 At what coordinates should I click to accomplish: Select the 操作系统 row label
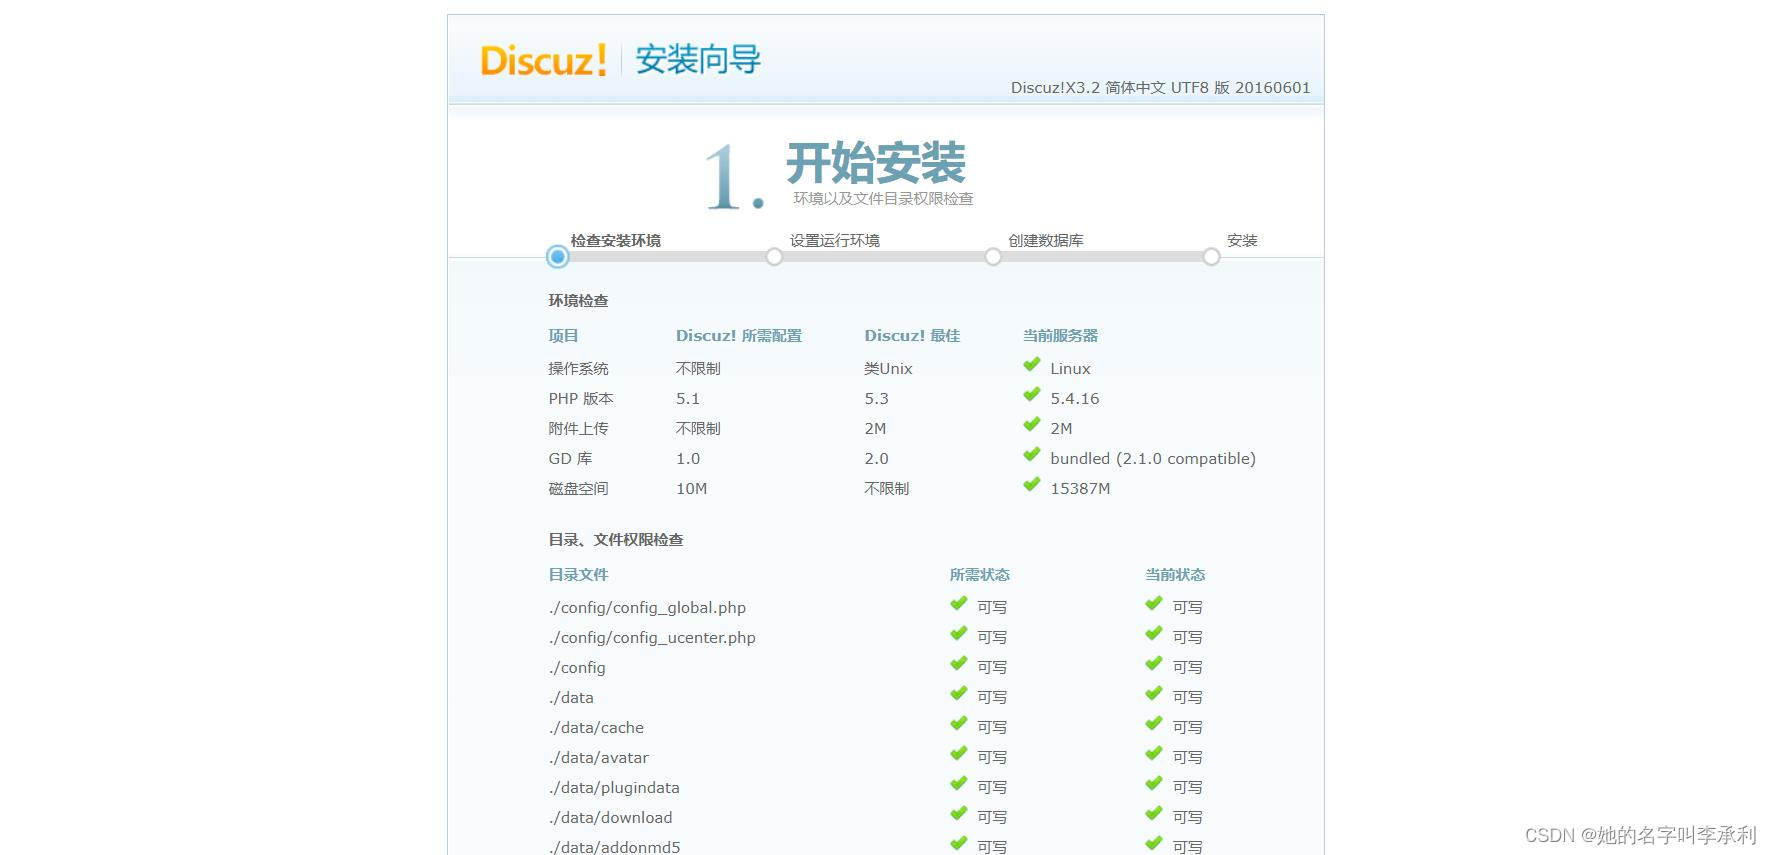pyautogui.click(x=578, y=368)
